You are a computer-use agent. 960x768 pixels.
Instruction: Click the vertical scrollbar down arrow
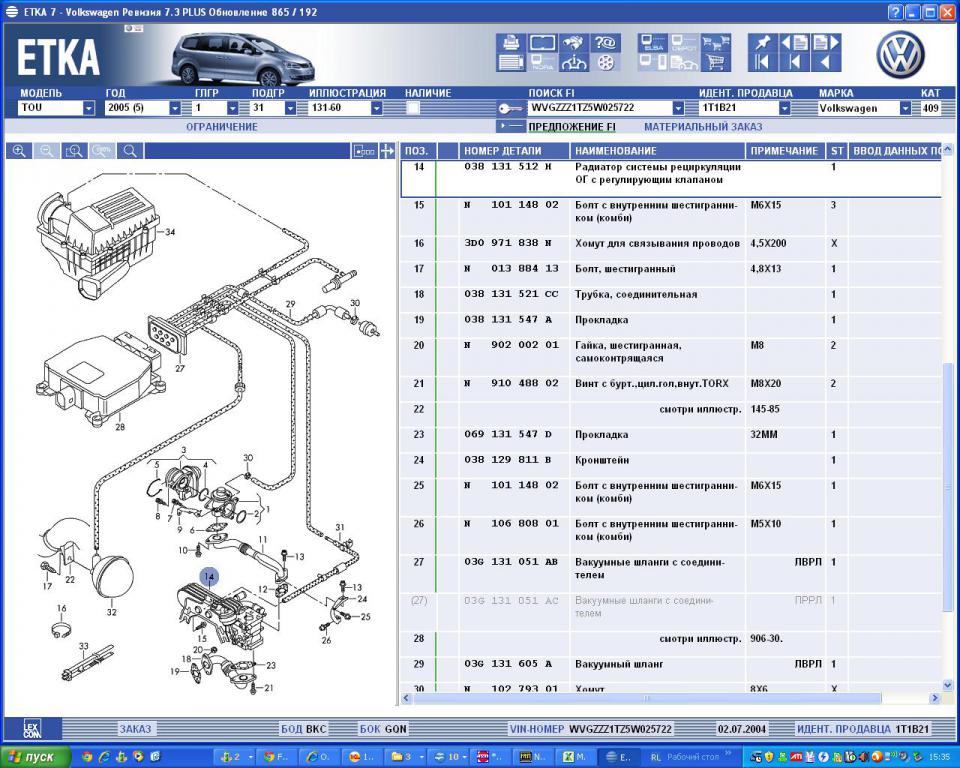[x=948, y=685]
